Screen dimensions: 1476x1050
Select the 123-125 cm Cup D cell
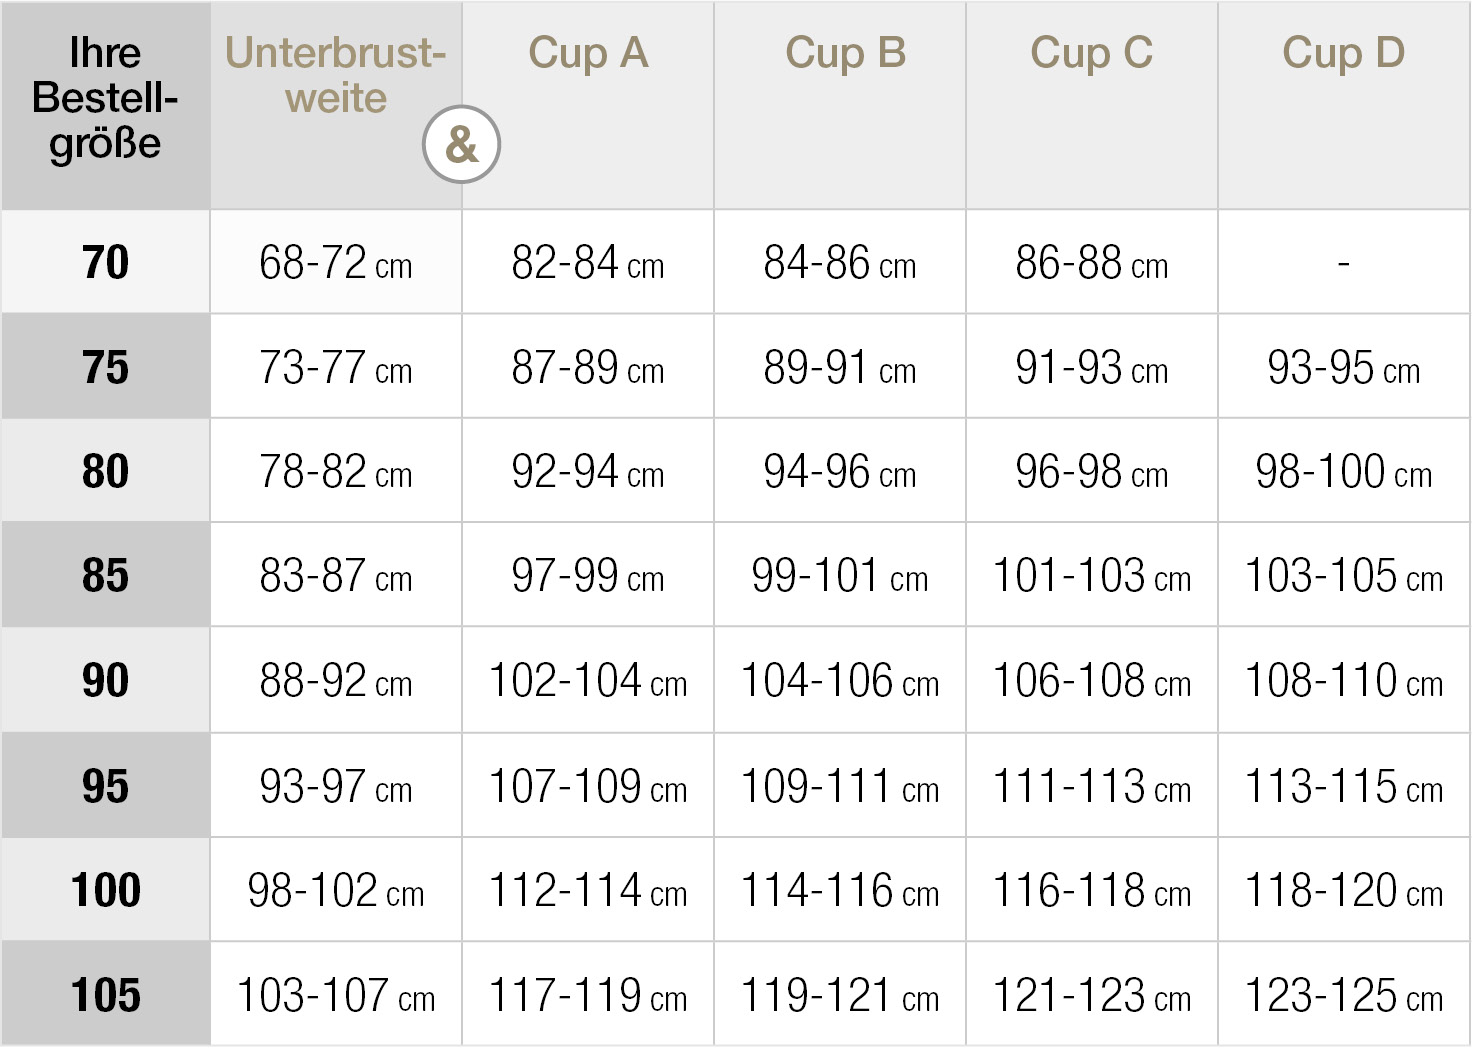1343,996
